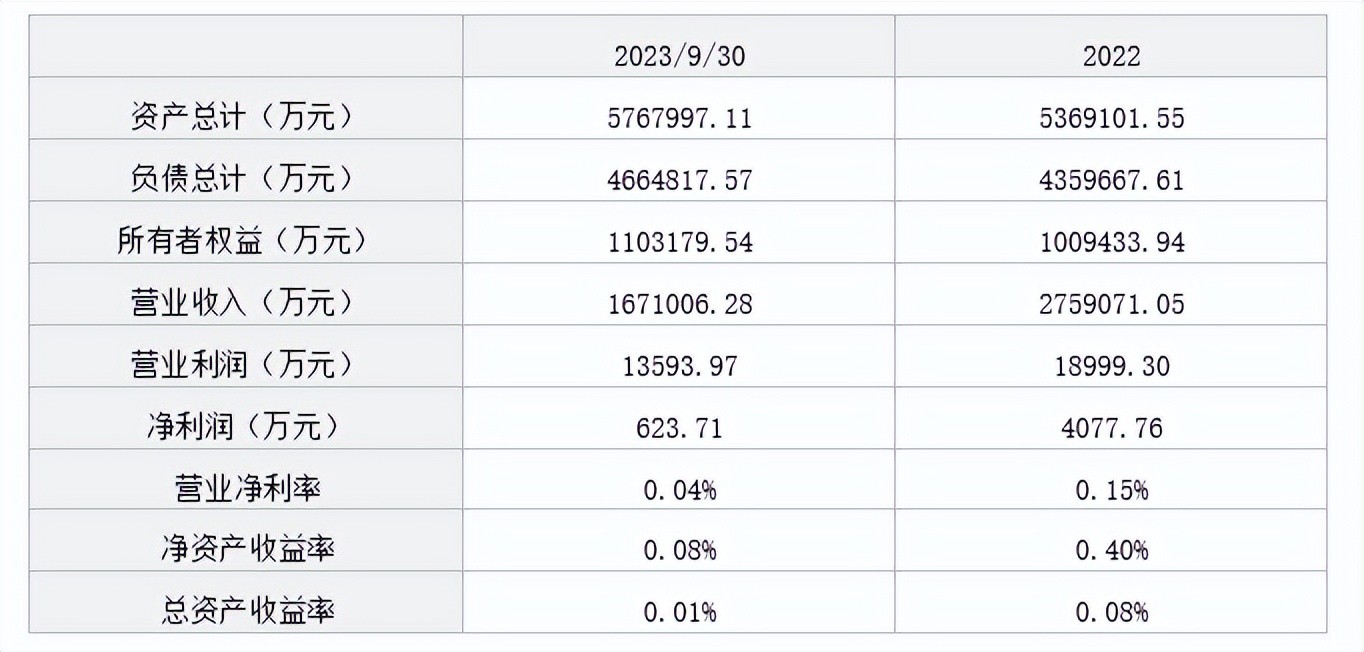
Task: Select the liabilities value 4664817.57
Action: (679, 179)
